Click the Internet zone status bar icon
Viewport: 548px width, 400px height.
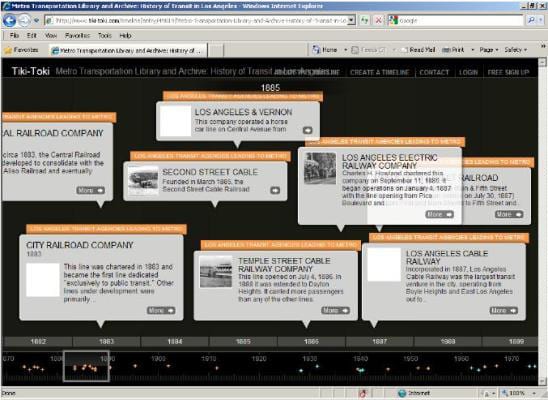(402, 393)
